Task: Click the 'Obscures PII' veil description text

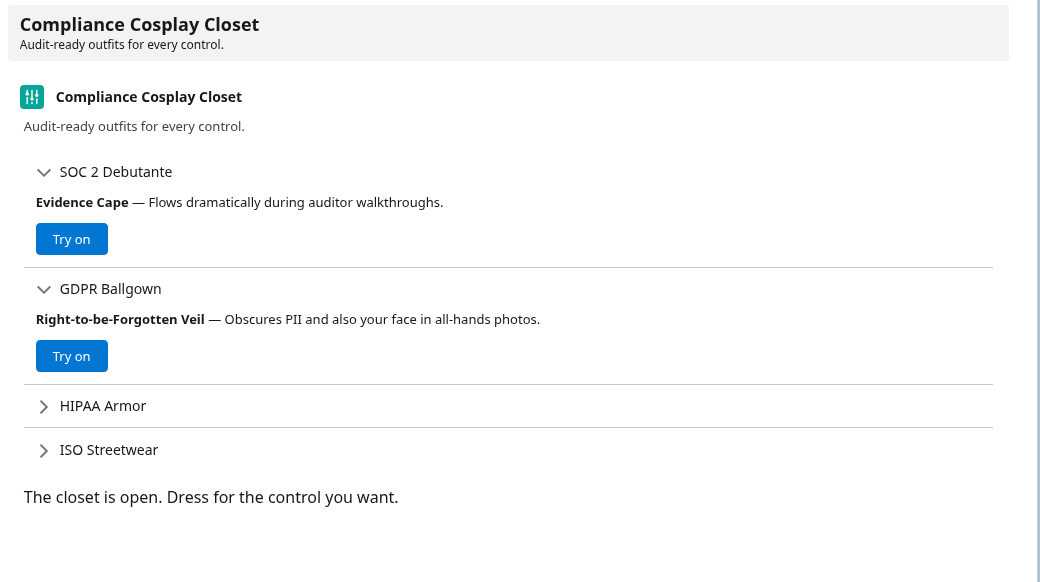Action: point(382,319)
